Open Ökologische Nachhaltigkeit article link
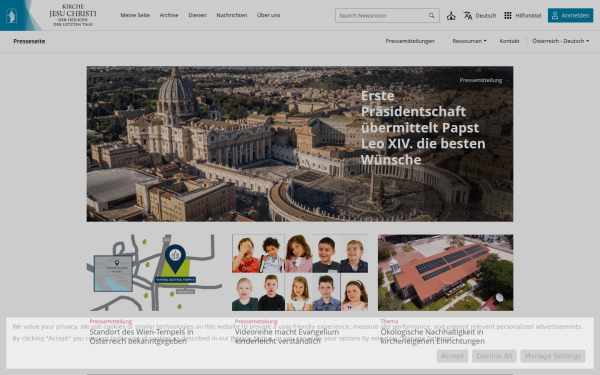This screenshot has width=600, height=375. click(432, 336)
